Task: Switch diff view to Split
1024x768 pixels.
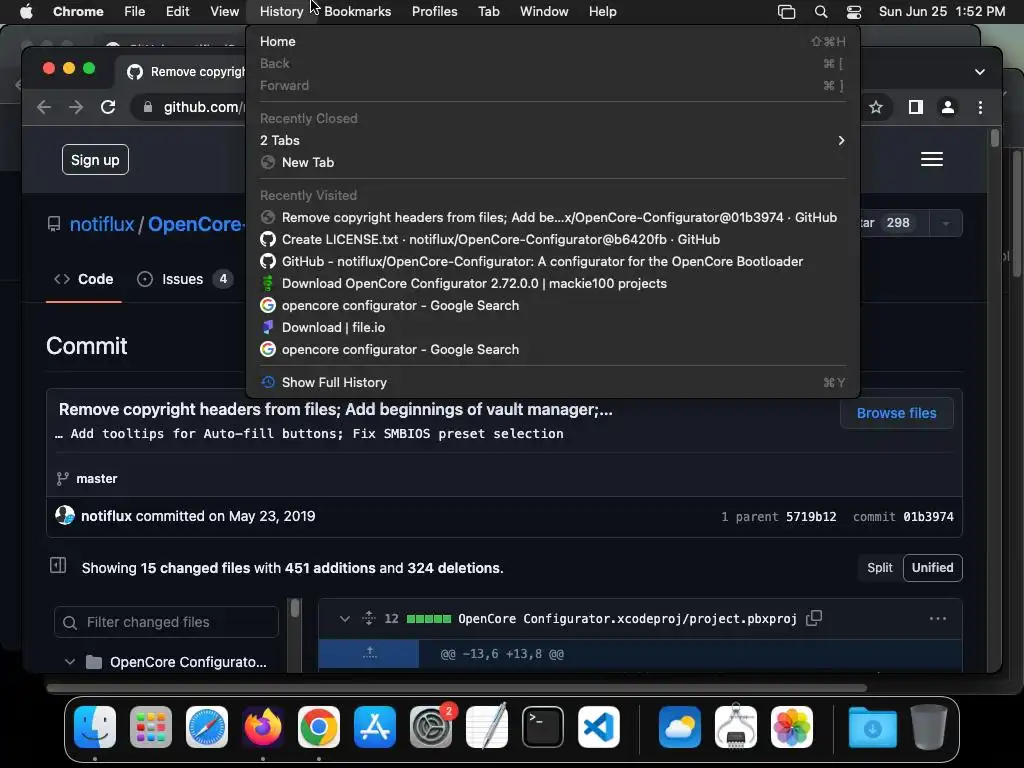Action: click(x=880, y=568)
